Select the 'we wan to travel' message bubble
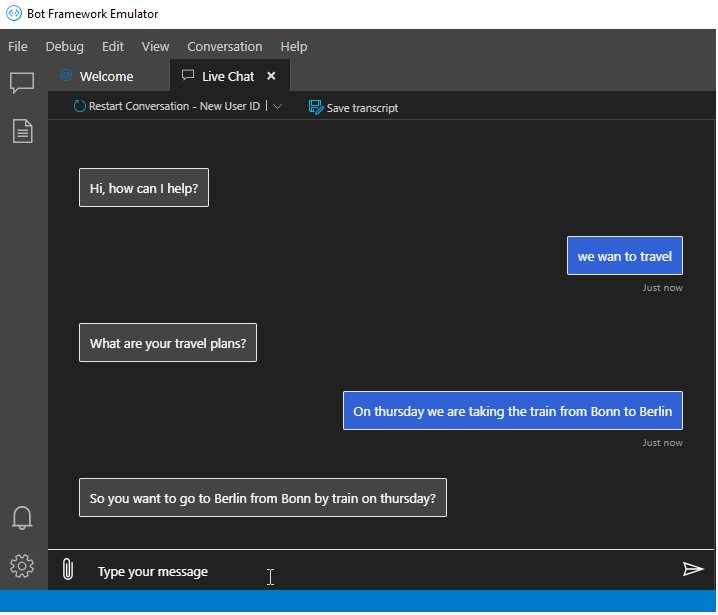 point(625,256)
